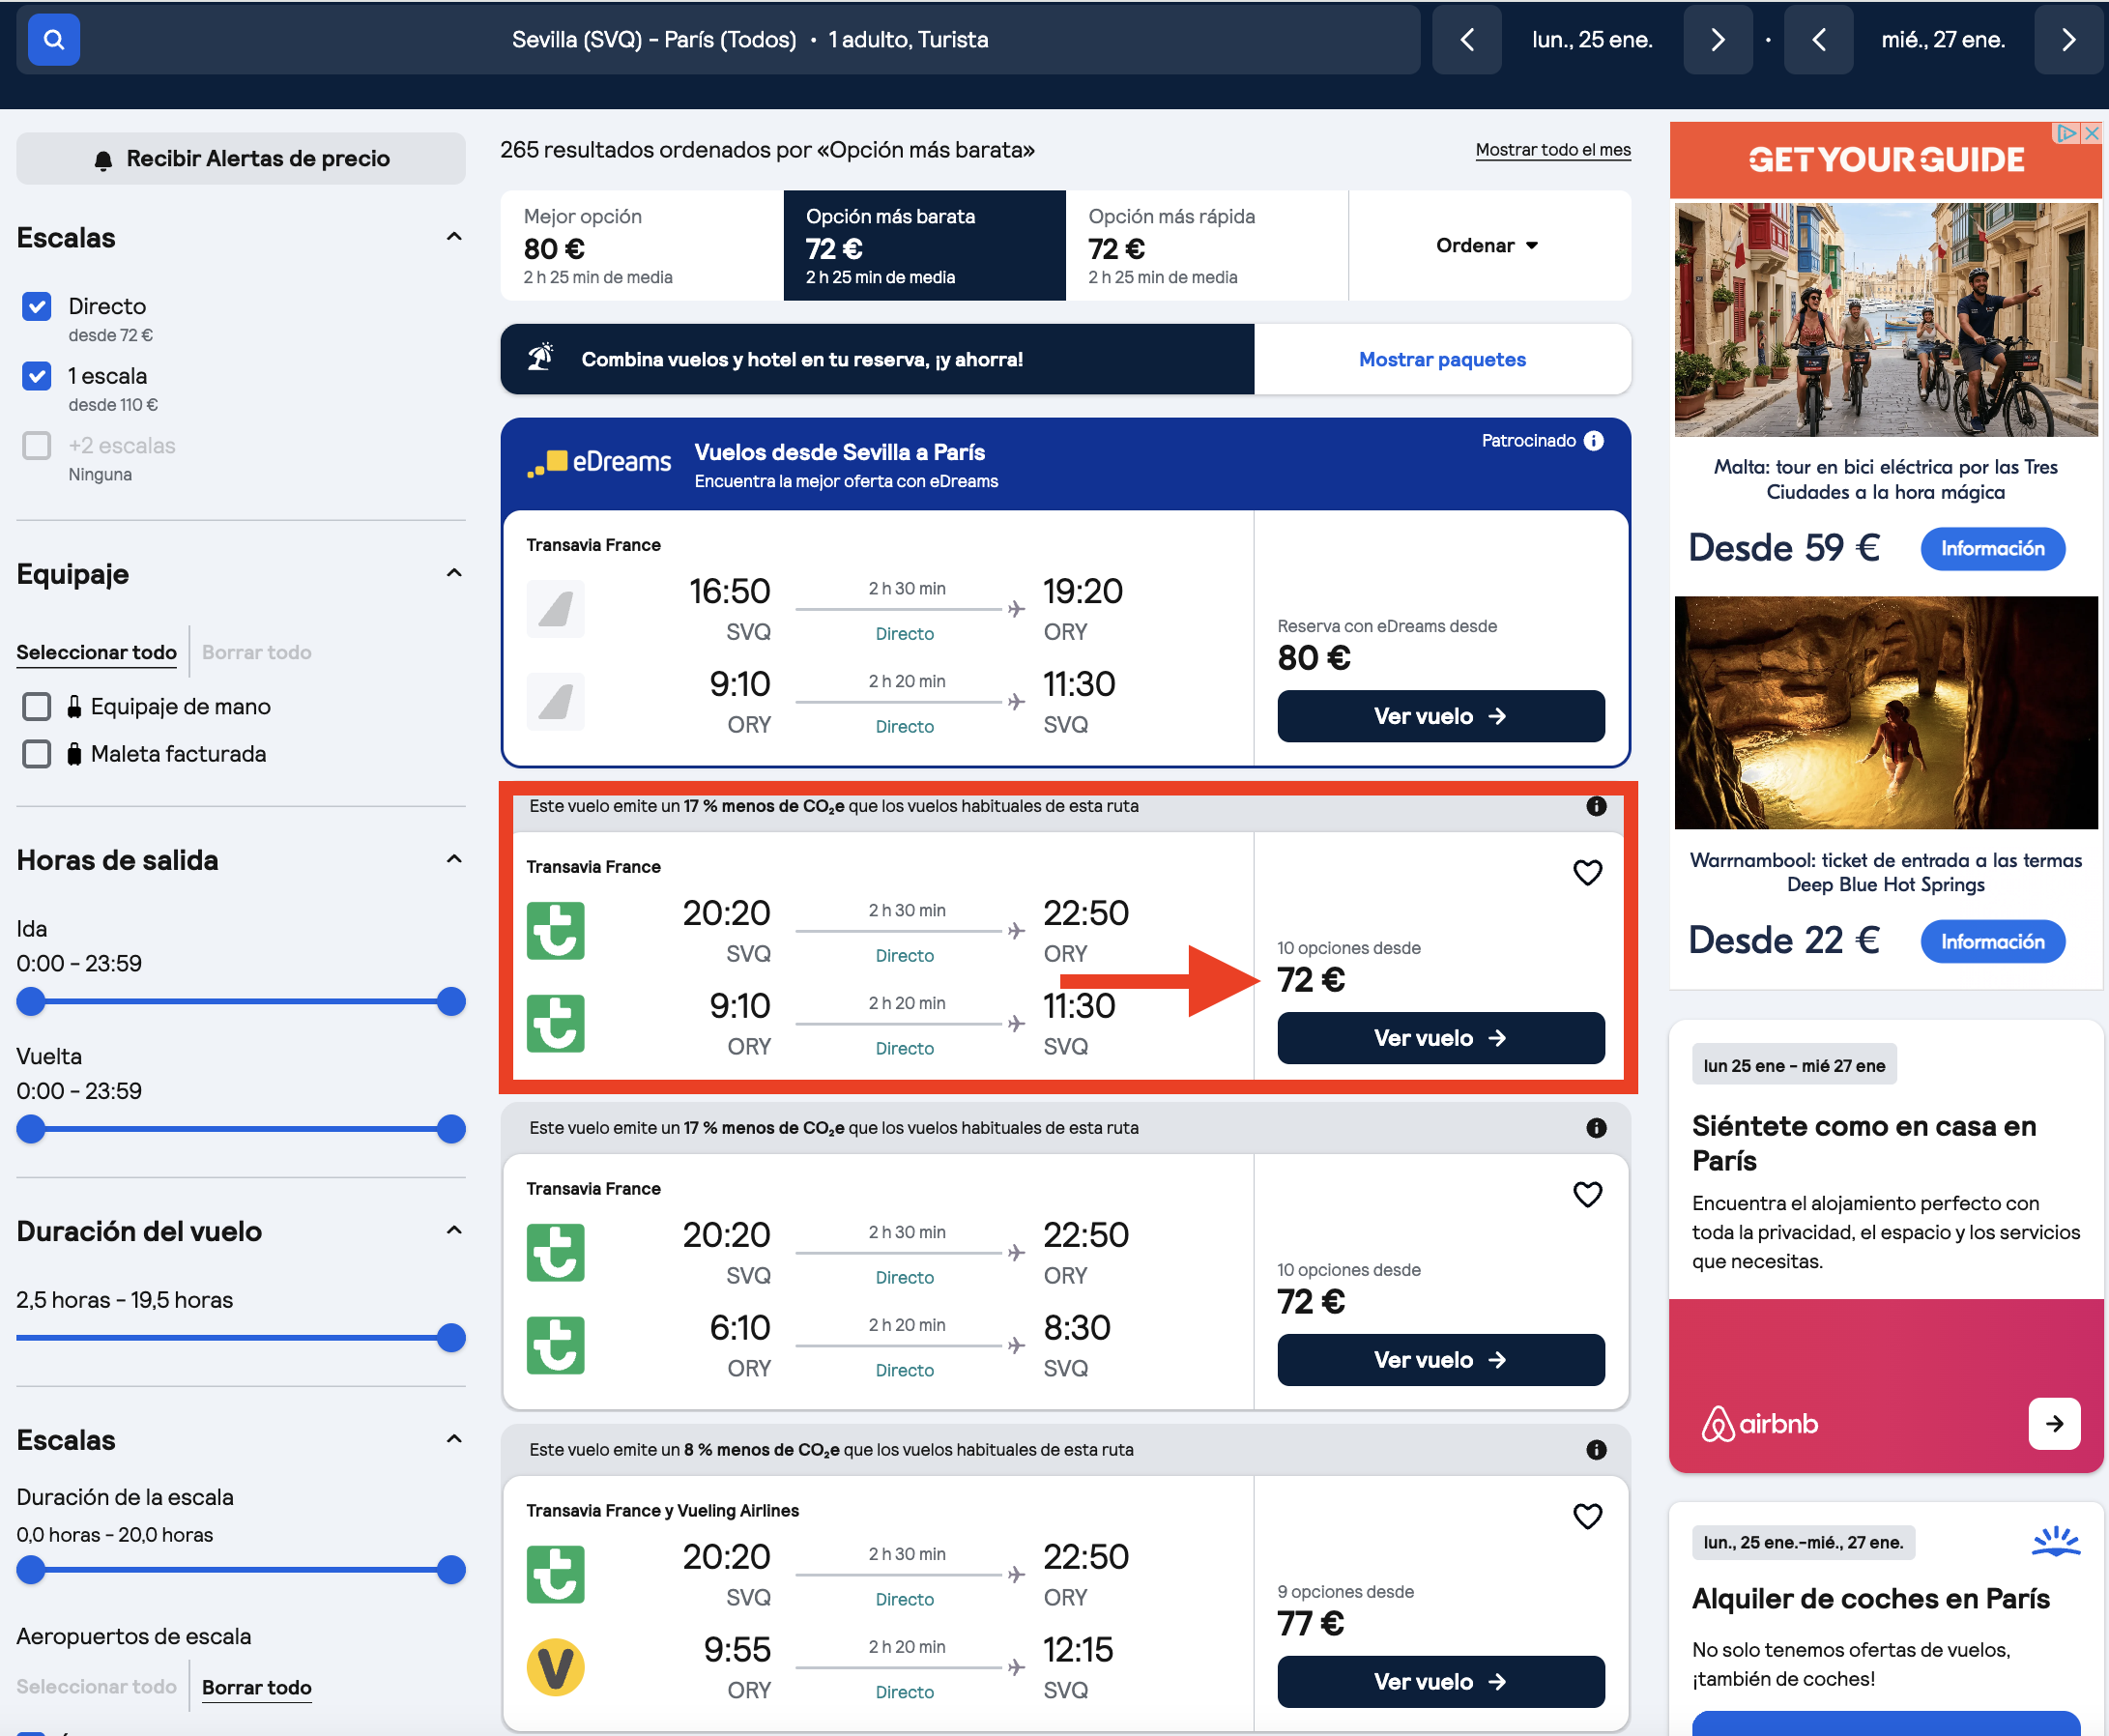
Task: Click the Duración del vuelo slider handle
Action: click(452, 1339)
